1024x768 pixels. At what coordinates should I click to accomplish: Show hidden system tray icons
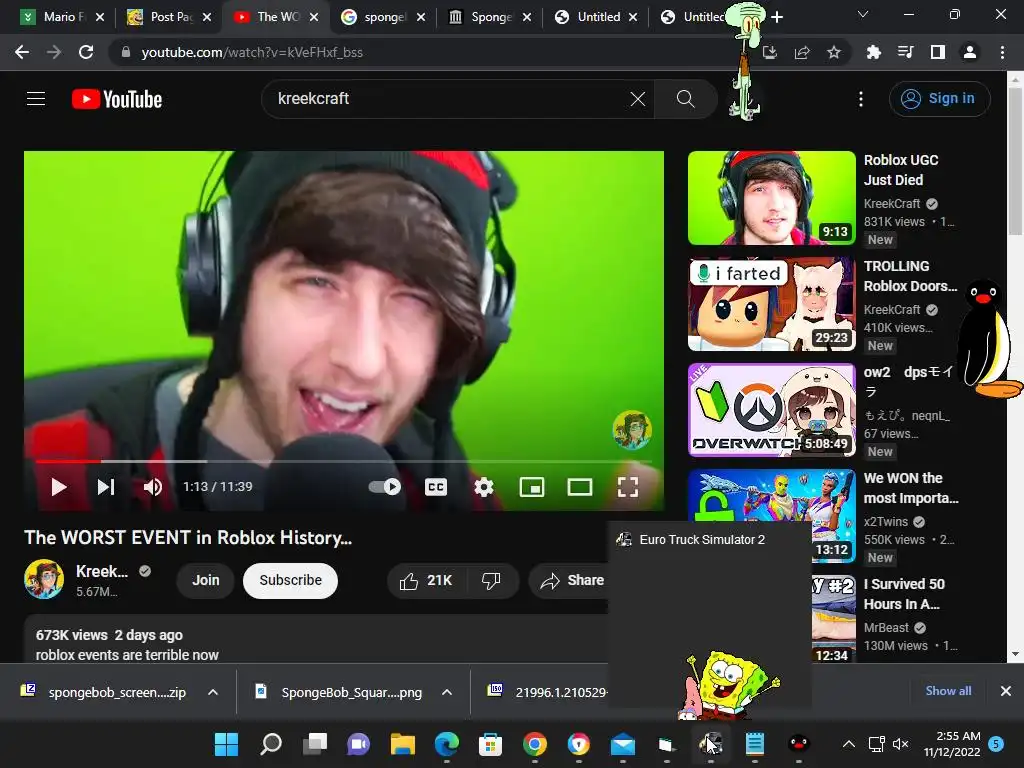[848, 743]
